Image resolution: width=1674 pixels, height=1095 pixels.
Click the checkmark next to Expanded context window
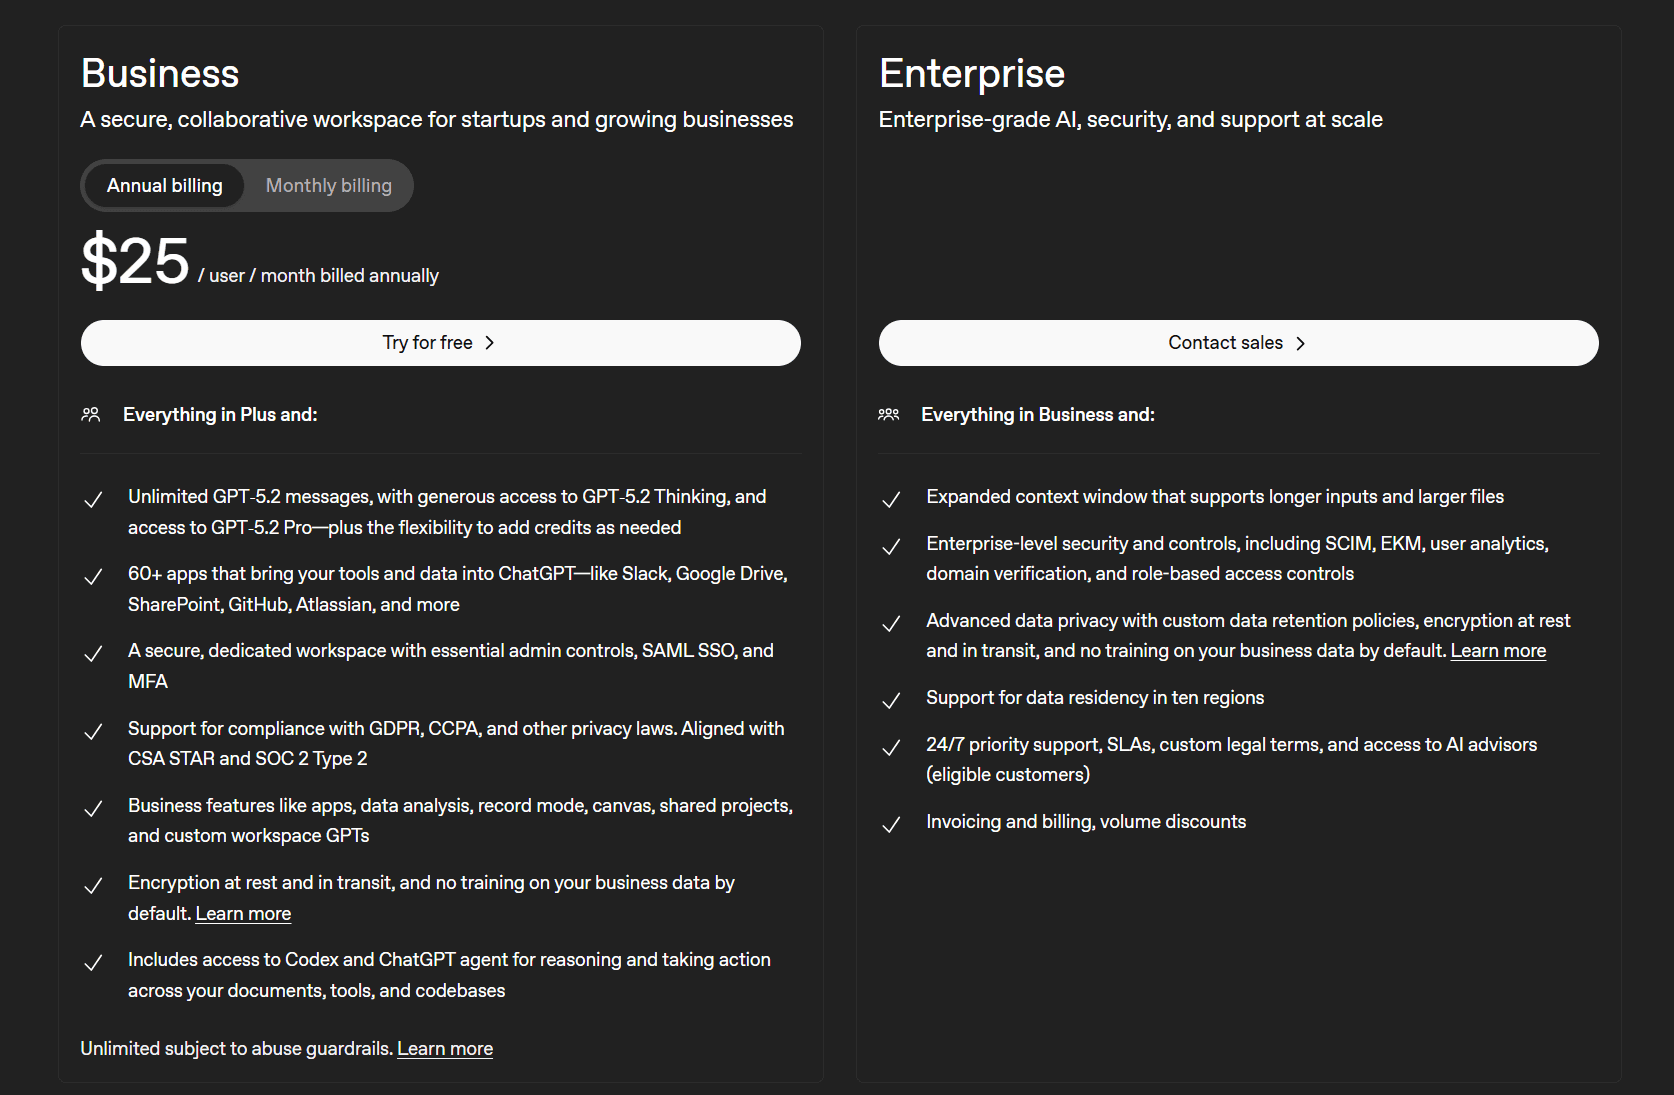(891, 500)
